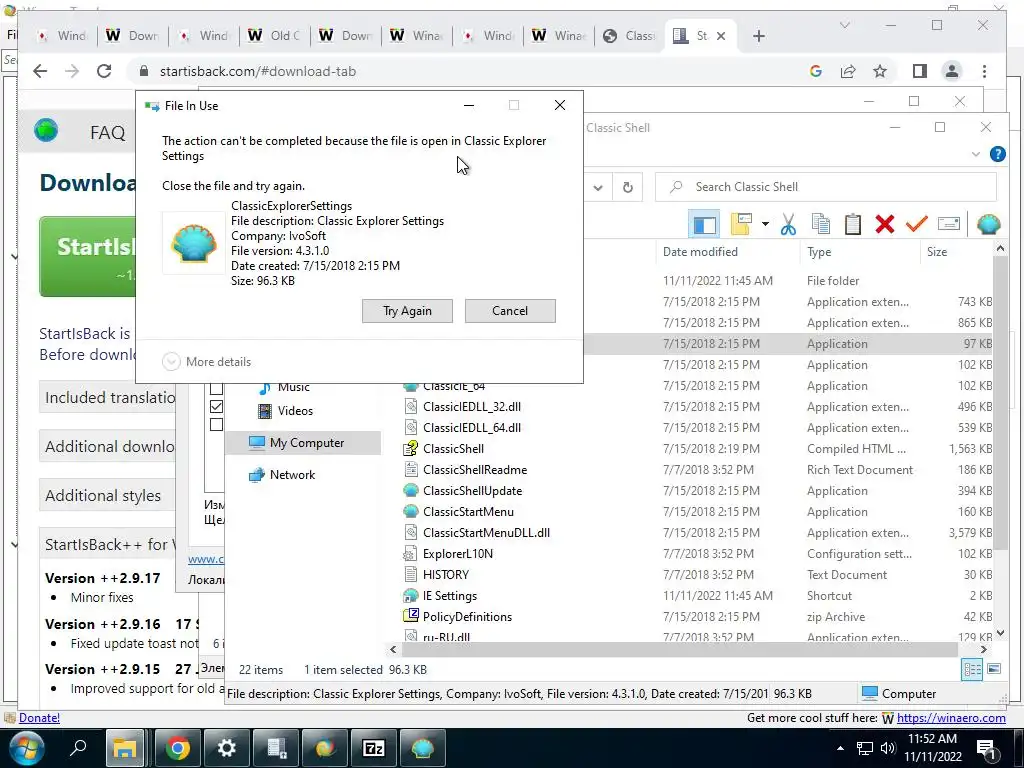The height and width of the screenshot is (768, 1024).
Task: Click FAQ in the webpage navigation
Action: 108,133
